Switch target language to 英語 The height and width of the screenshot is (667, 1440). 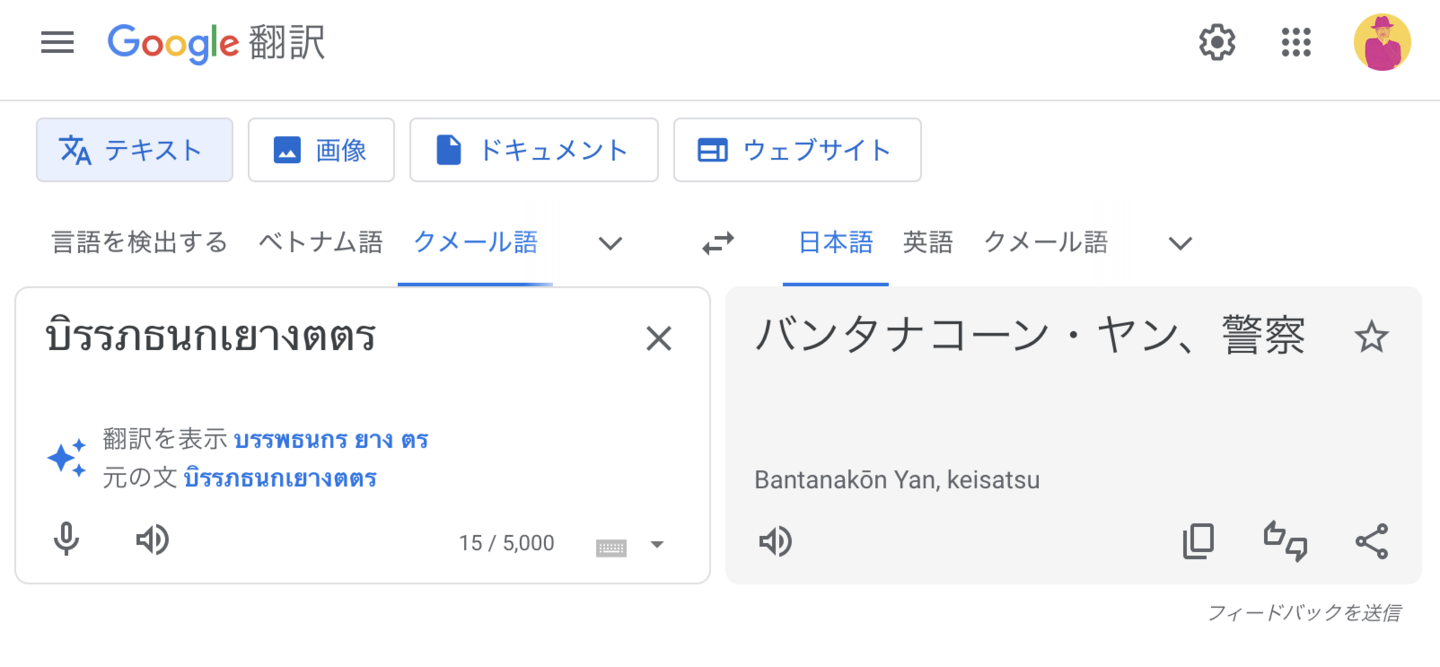(x=927, y=242)
